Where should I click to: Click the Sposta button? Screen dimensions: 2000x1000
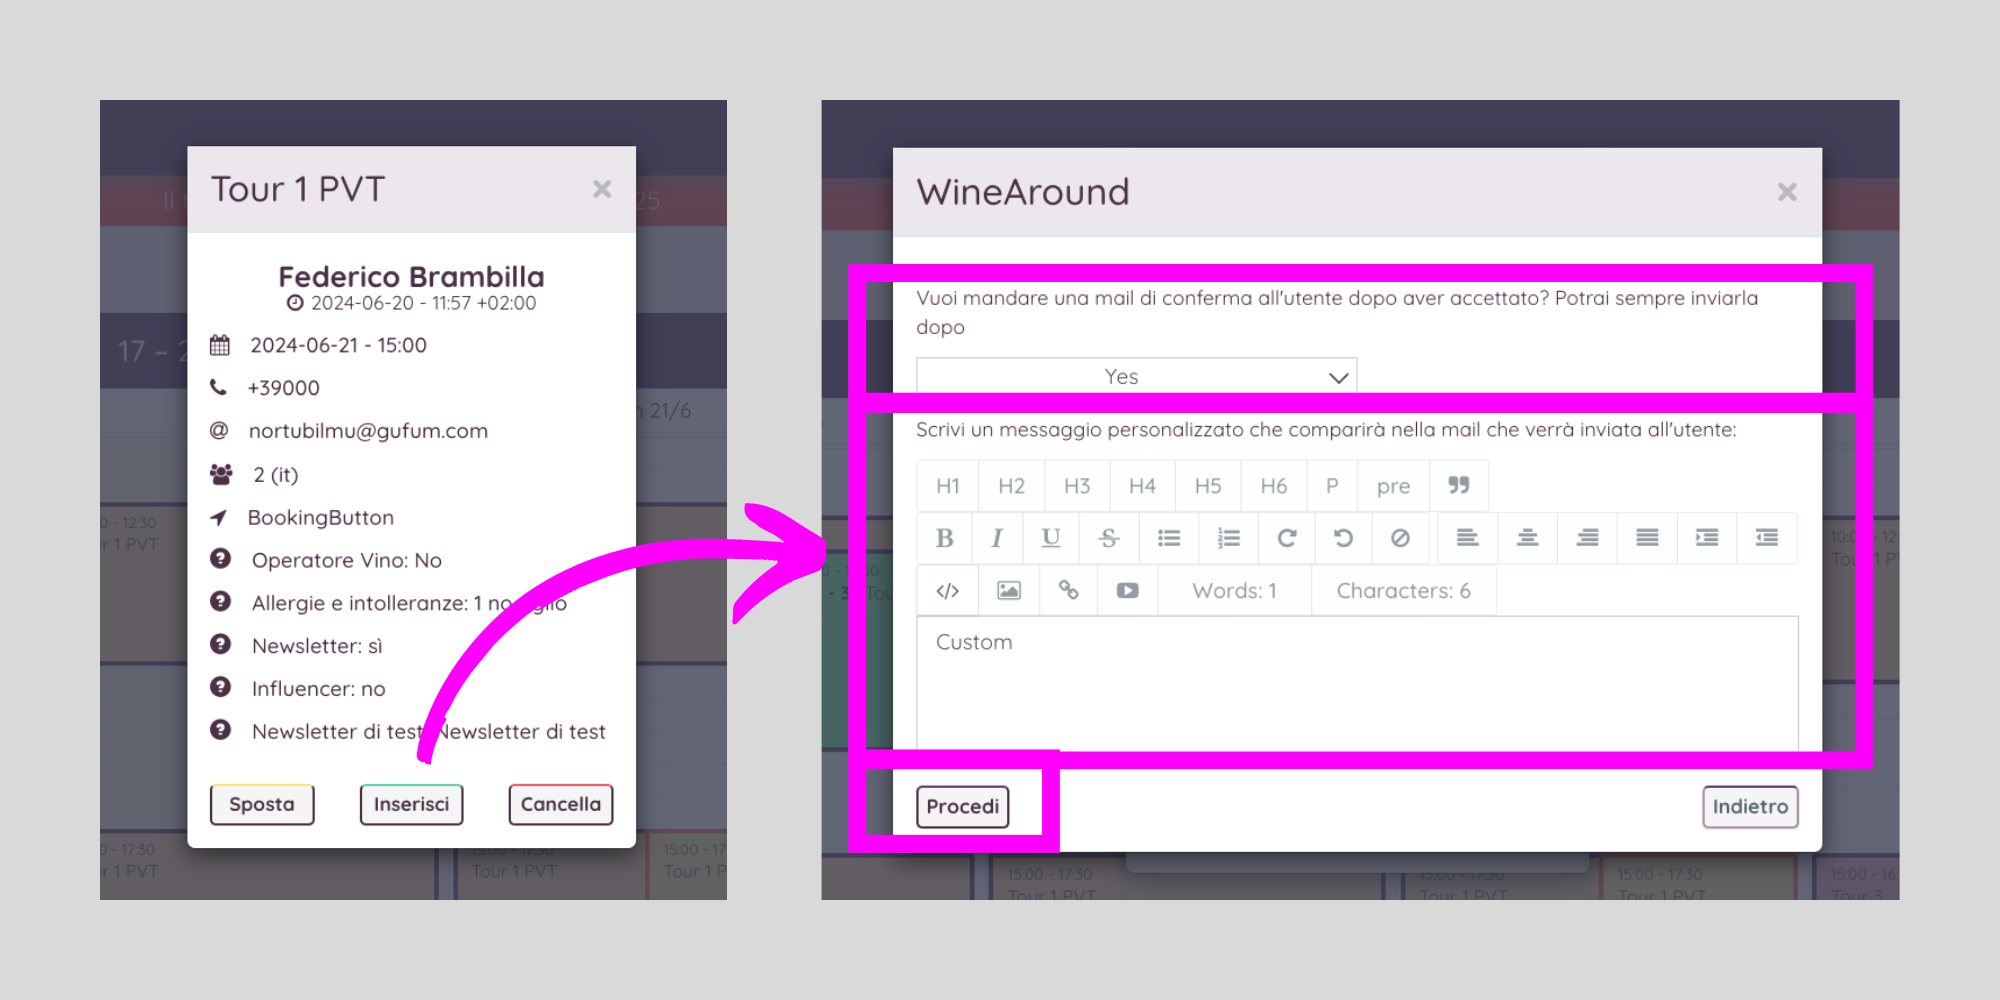(262, 805)
